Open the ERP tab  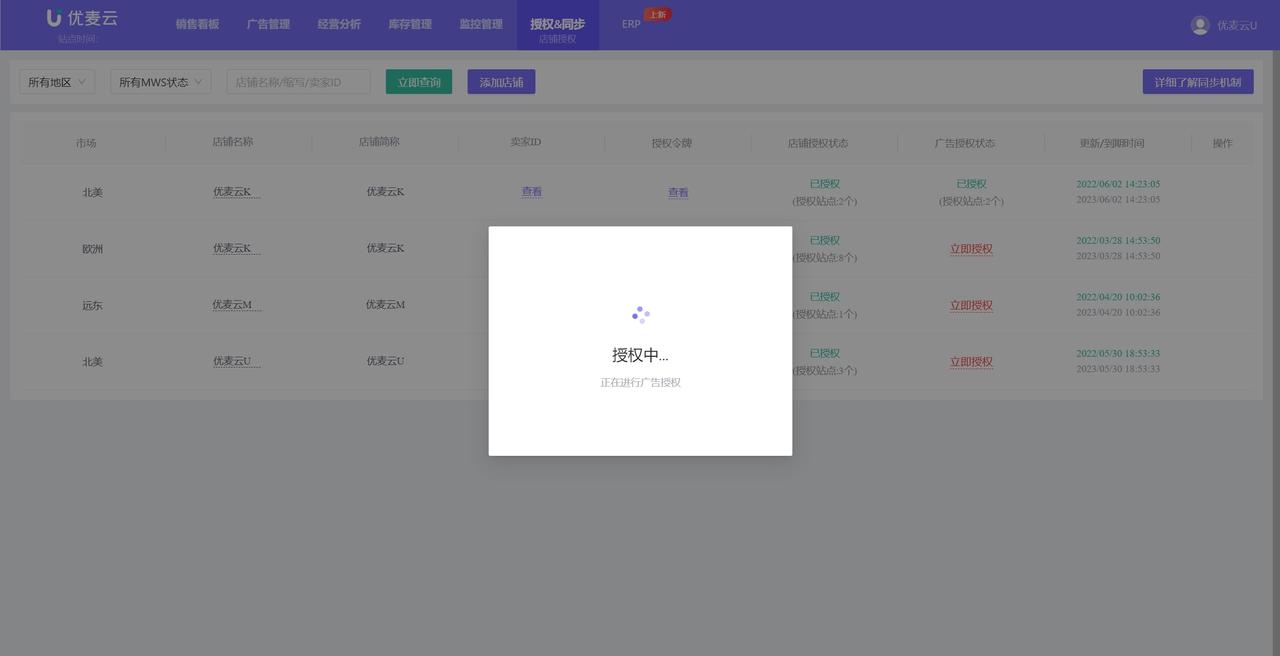coord(630,24)
